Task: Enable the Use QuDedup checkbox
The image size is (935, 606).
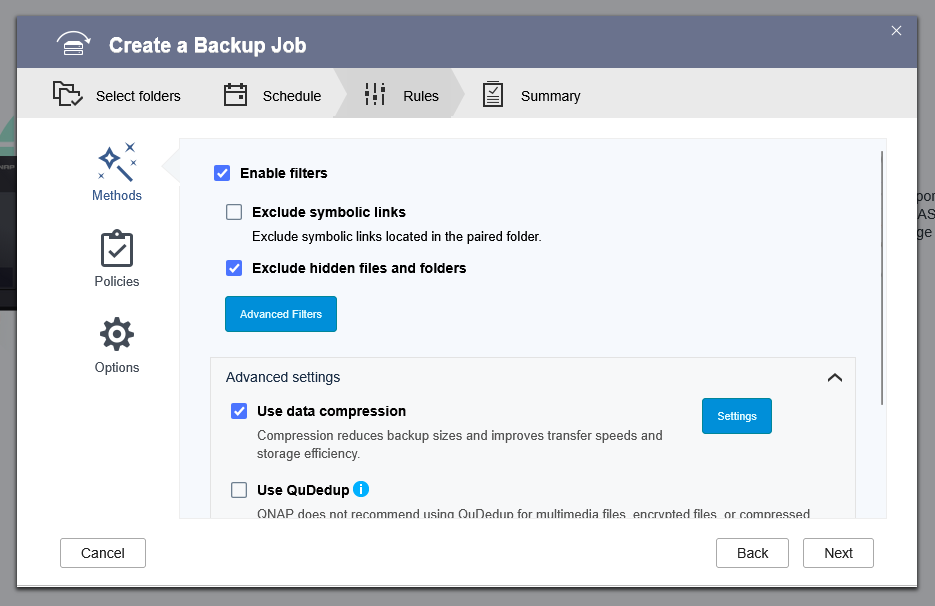Action: pos(239,490)
